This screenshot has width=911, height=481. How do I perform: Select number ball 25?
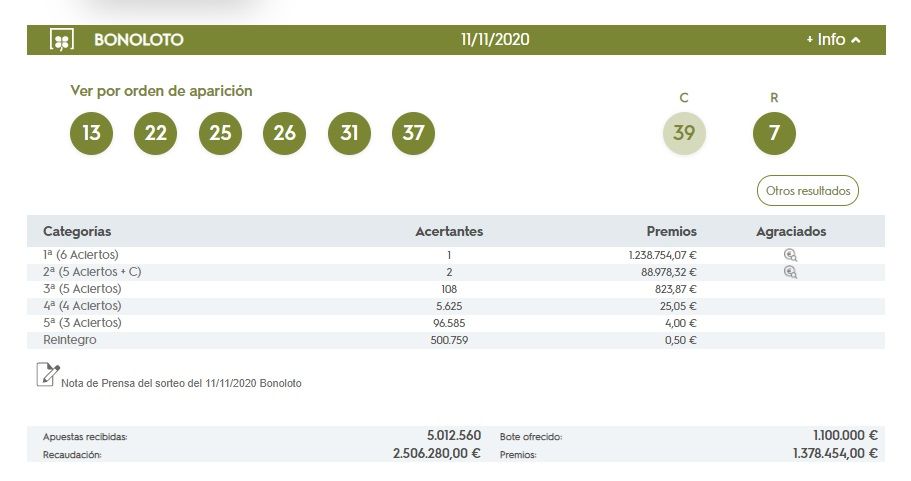click(x=220, y=133)
